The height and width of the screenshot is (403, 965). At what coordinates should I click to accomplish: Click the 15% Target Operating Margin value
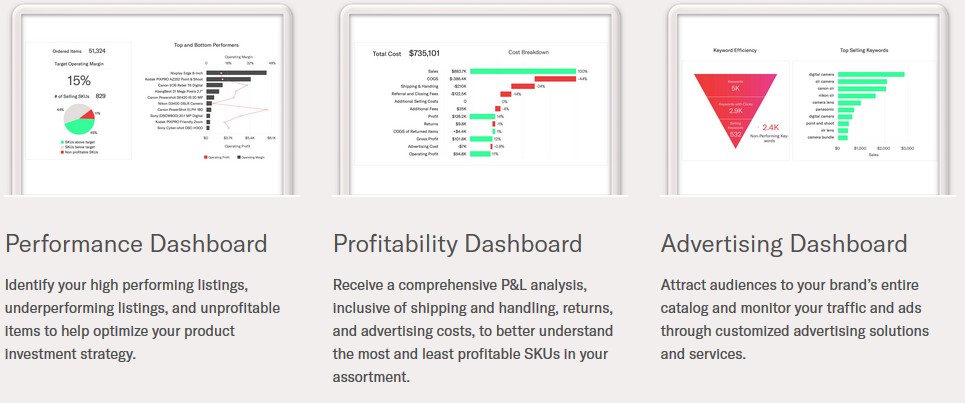79,81
